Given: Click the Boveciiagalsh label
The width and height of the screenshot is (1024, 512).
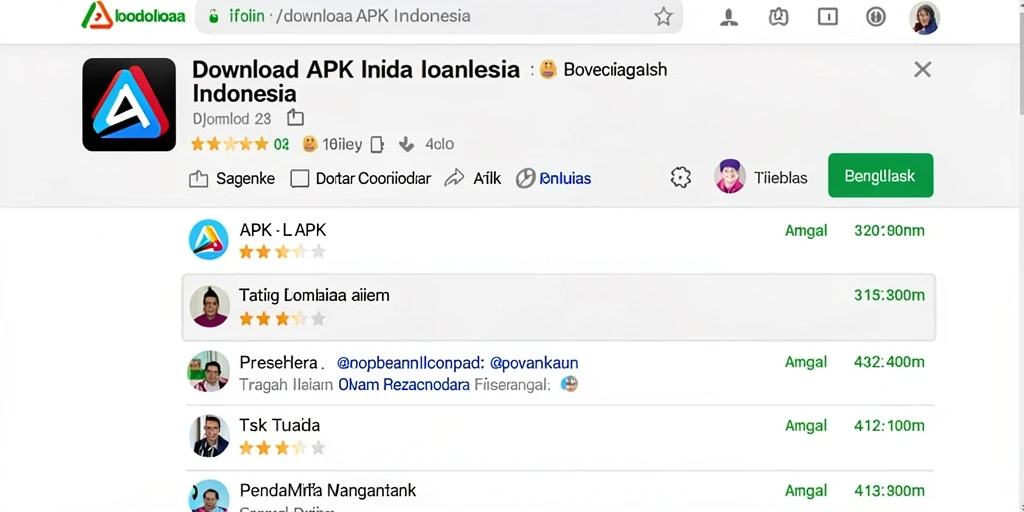Looking at the screenshot, I should [615, 69].
